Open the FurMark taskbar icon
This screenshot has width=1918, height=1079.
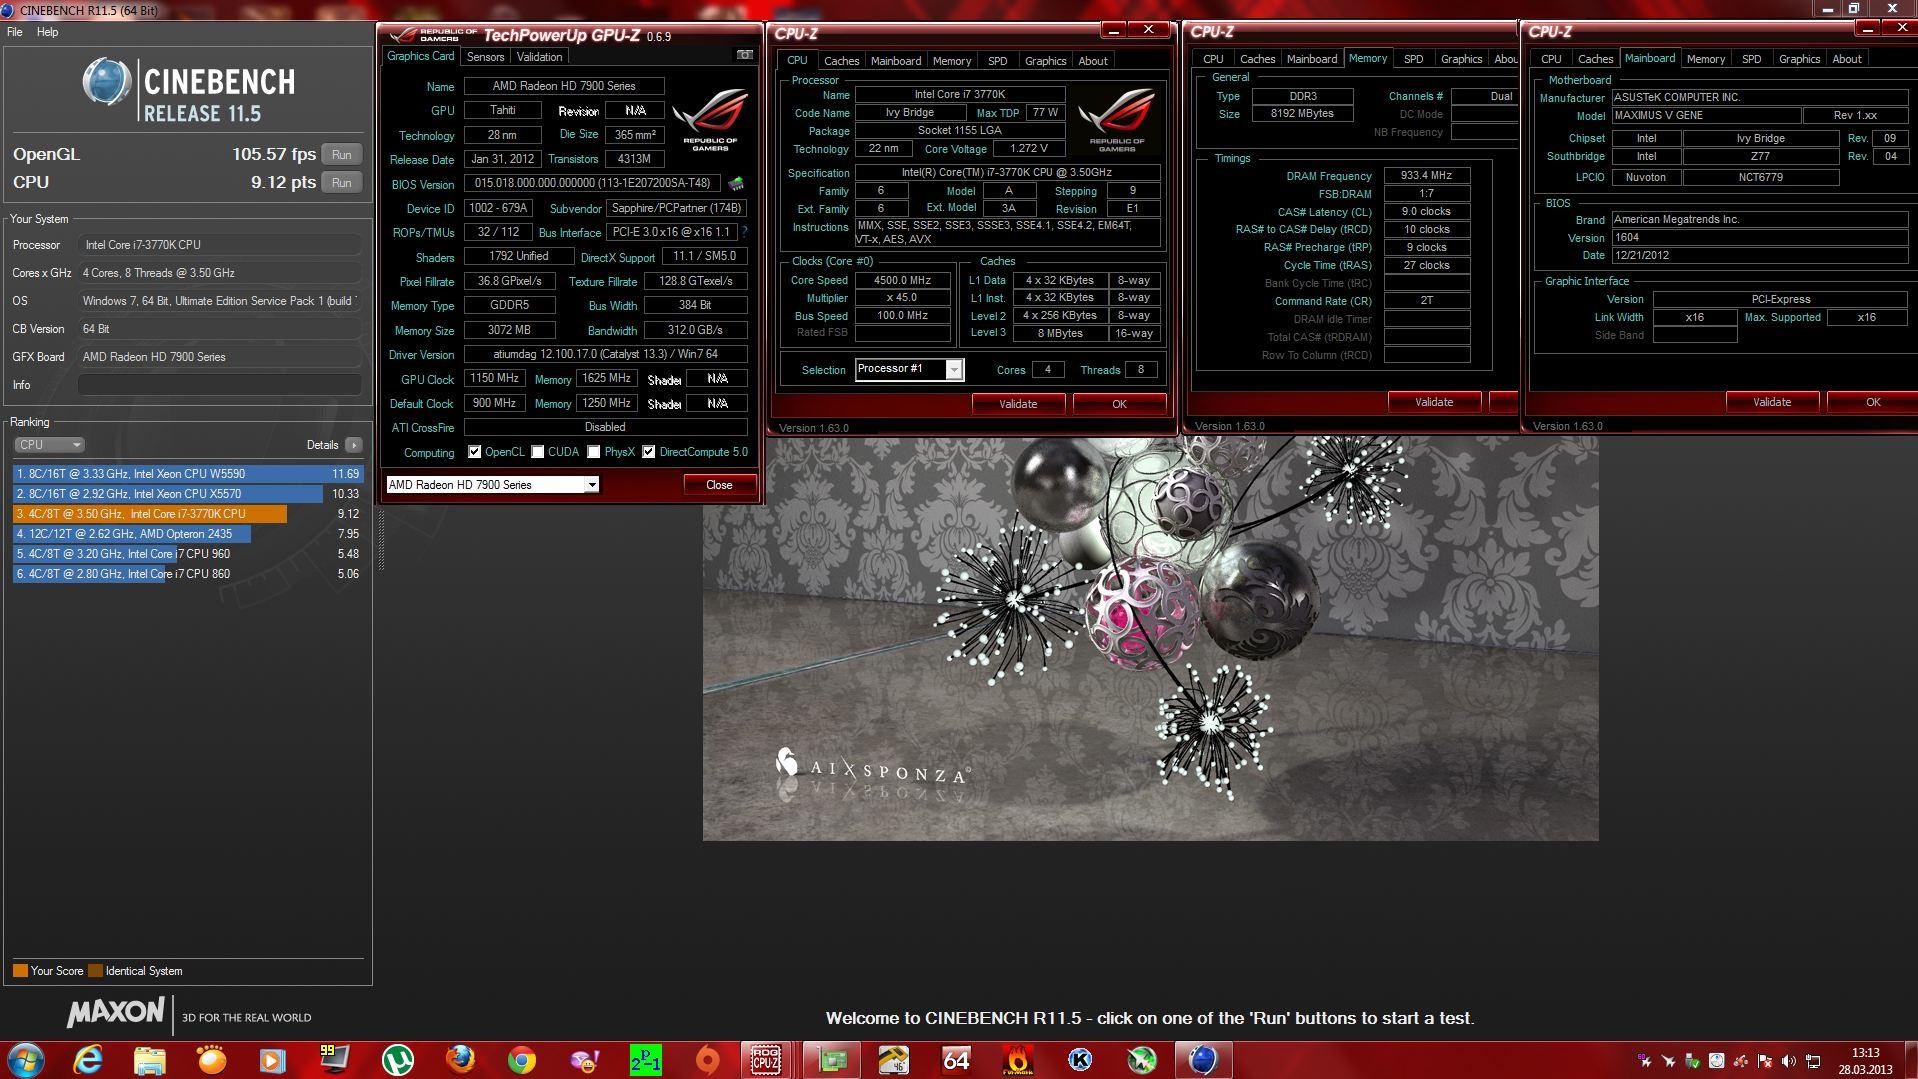(1018, 1059)
